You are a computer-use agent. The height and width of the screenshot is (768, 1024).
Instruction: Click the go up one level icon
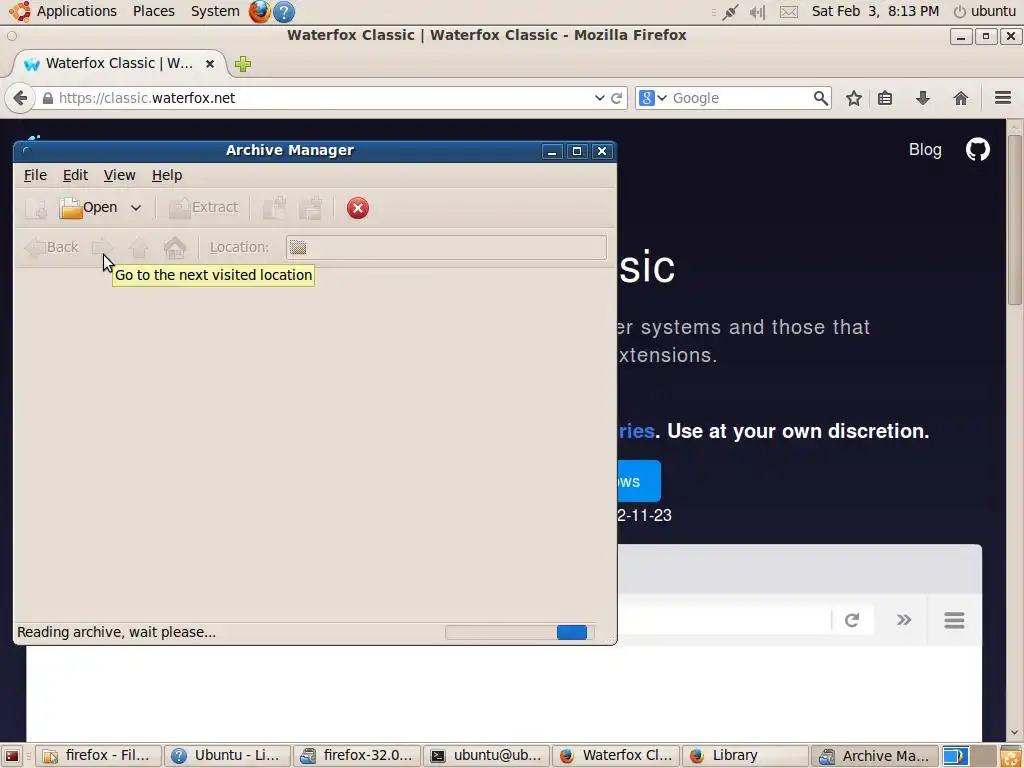(x=138, y=248)
